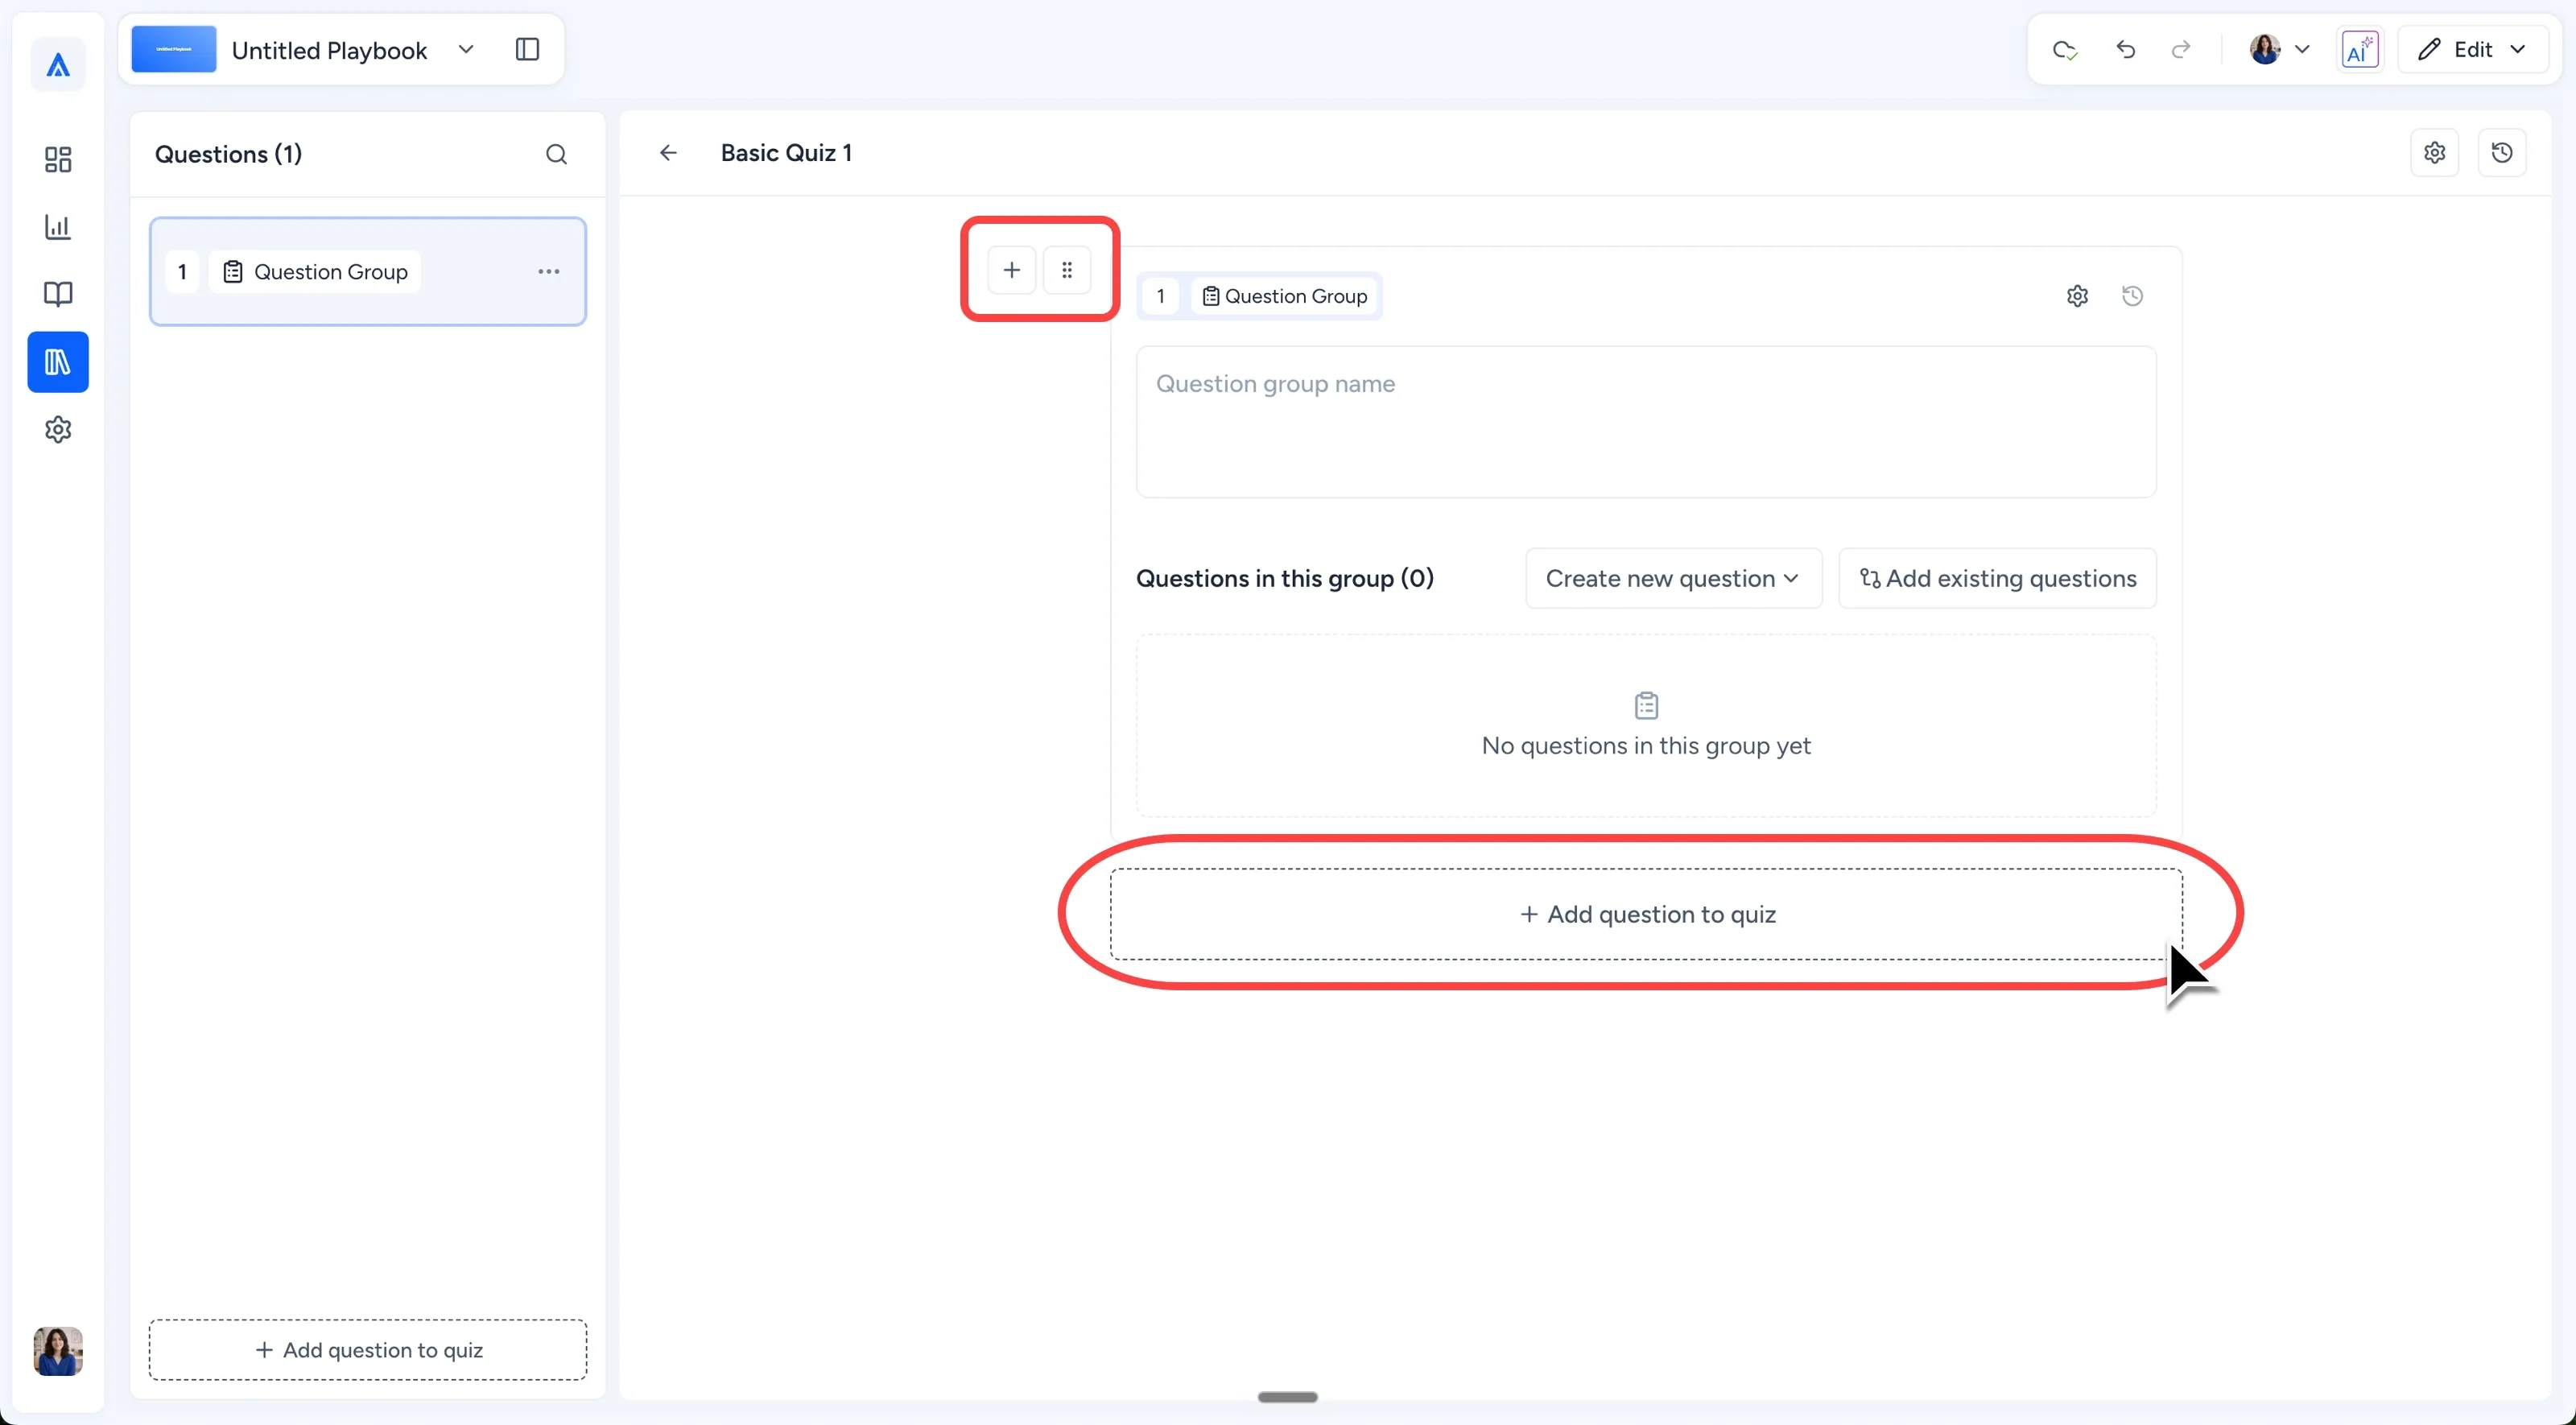Click the app logo icon in sidebar

tap(58, 66)
